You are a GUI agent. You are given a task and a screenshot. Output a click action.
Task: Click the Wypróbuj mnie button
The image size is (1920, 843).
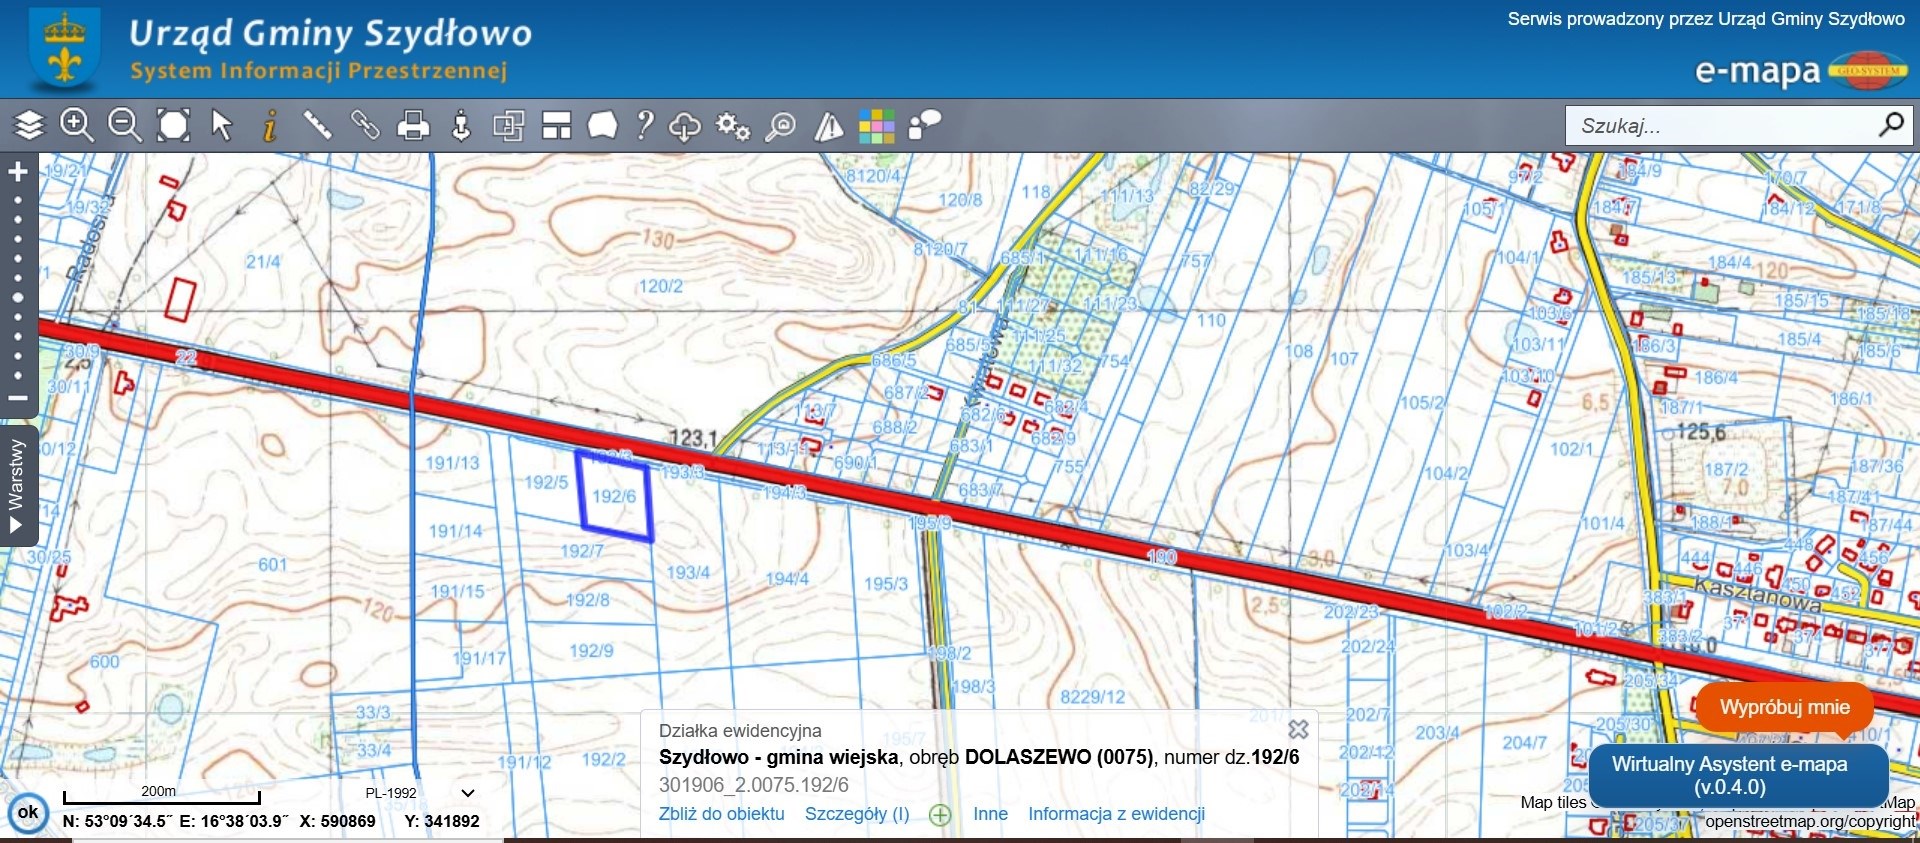point(1785,707)
